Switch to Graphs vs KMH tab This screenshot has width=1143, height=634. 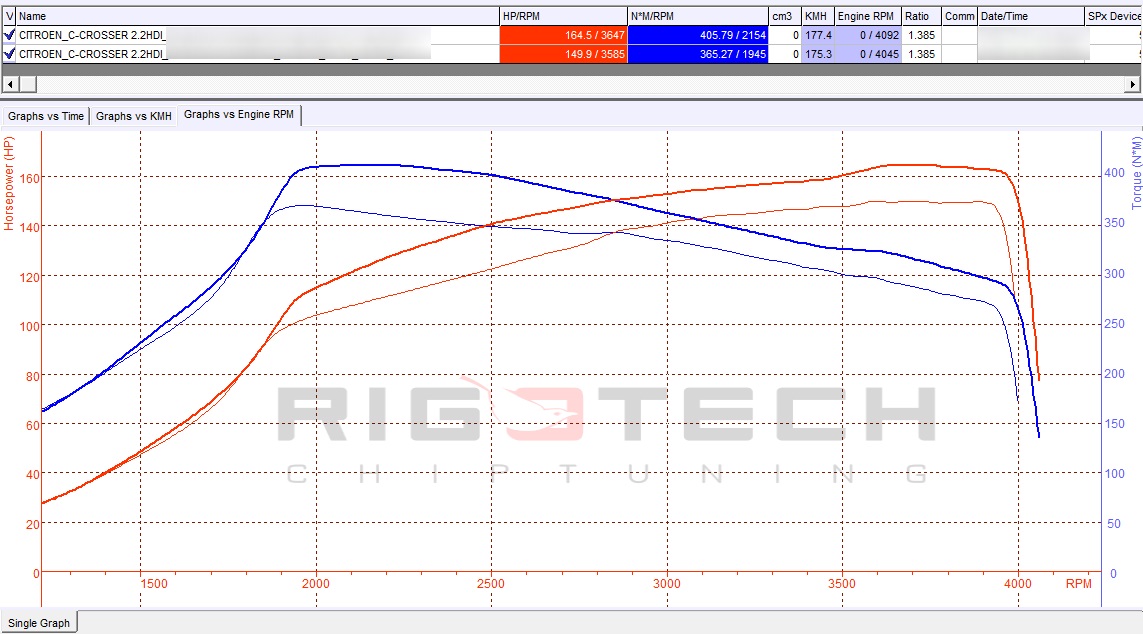point(133,116)
